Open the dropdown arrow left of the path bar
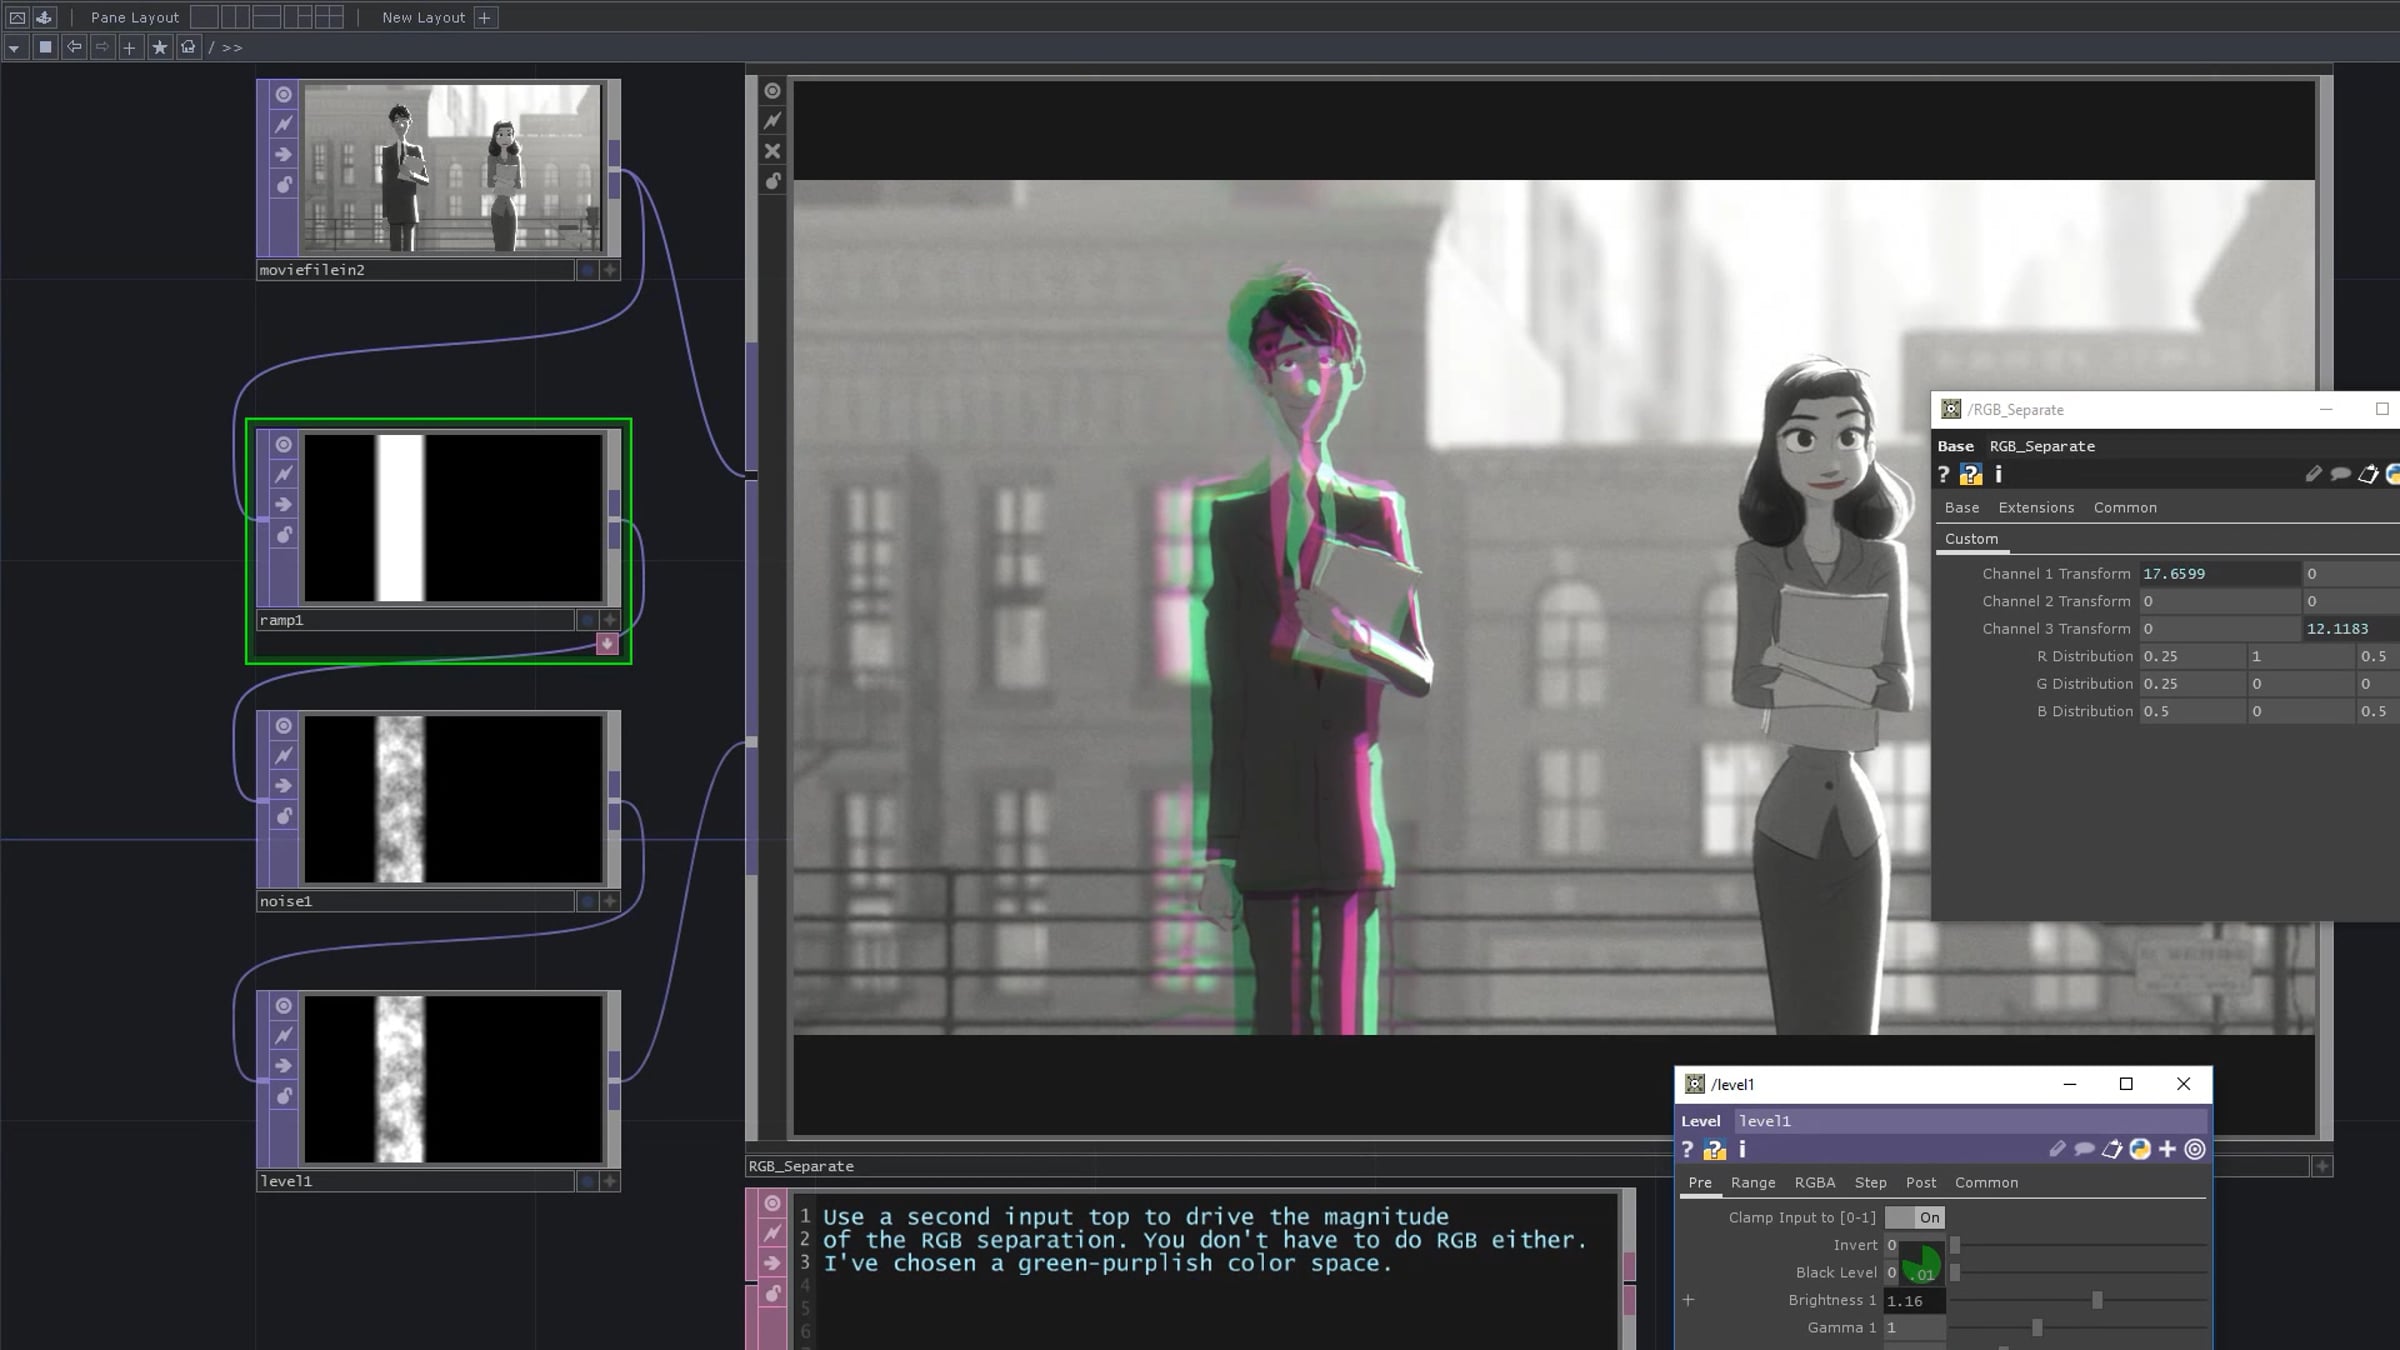This screenshot has height=1350, width=2400. [14, 48]
